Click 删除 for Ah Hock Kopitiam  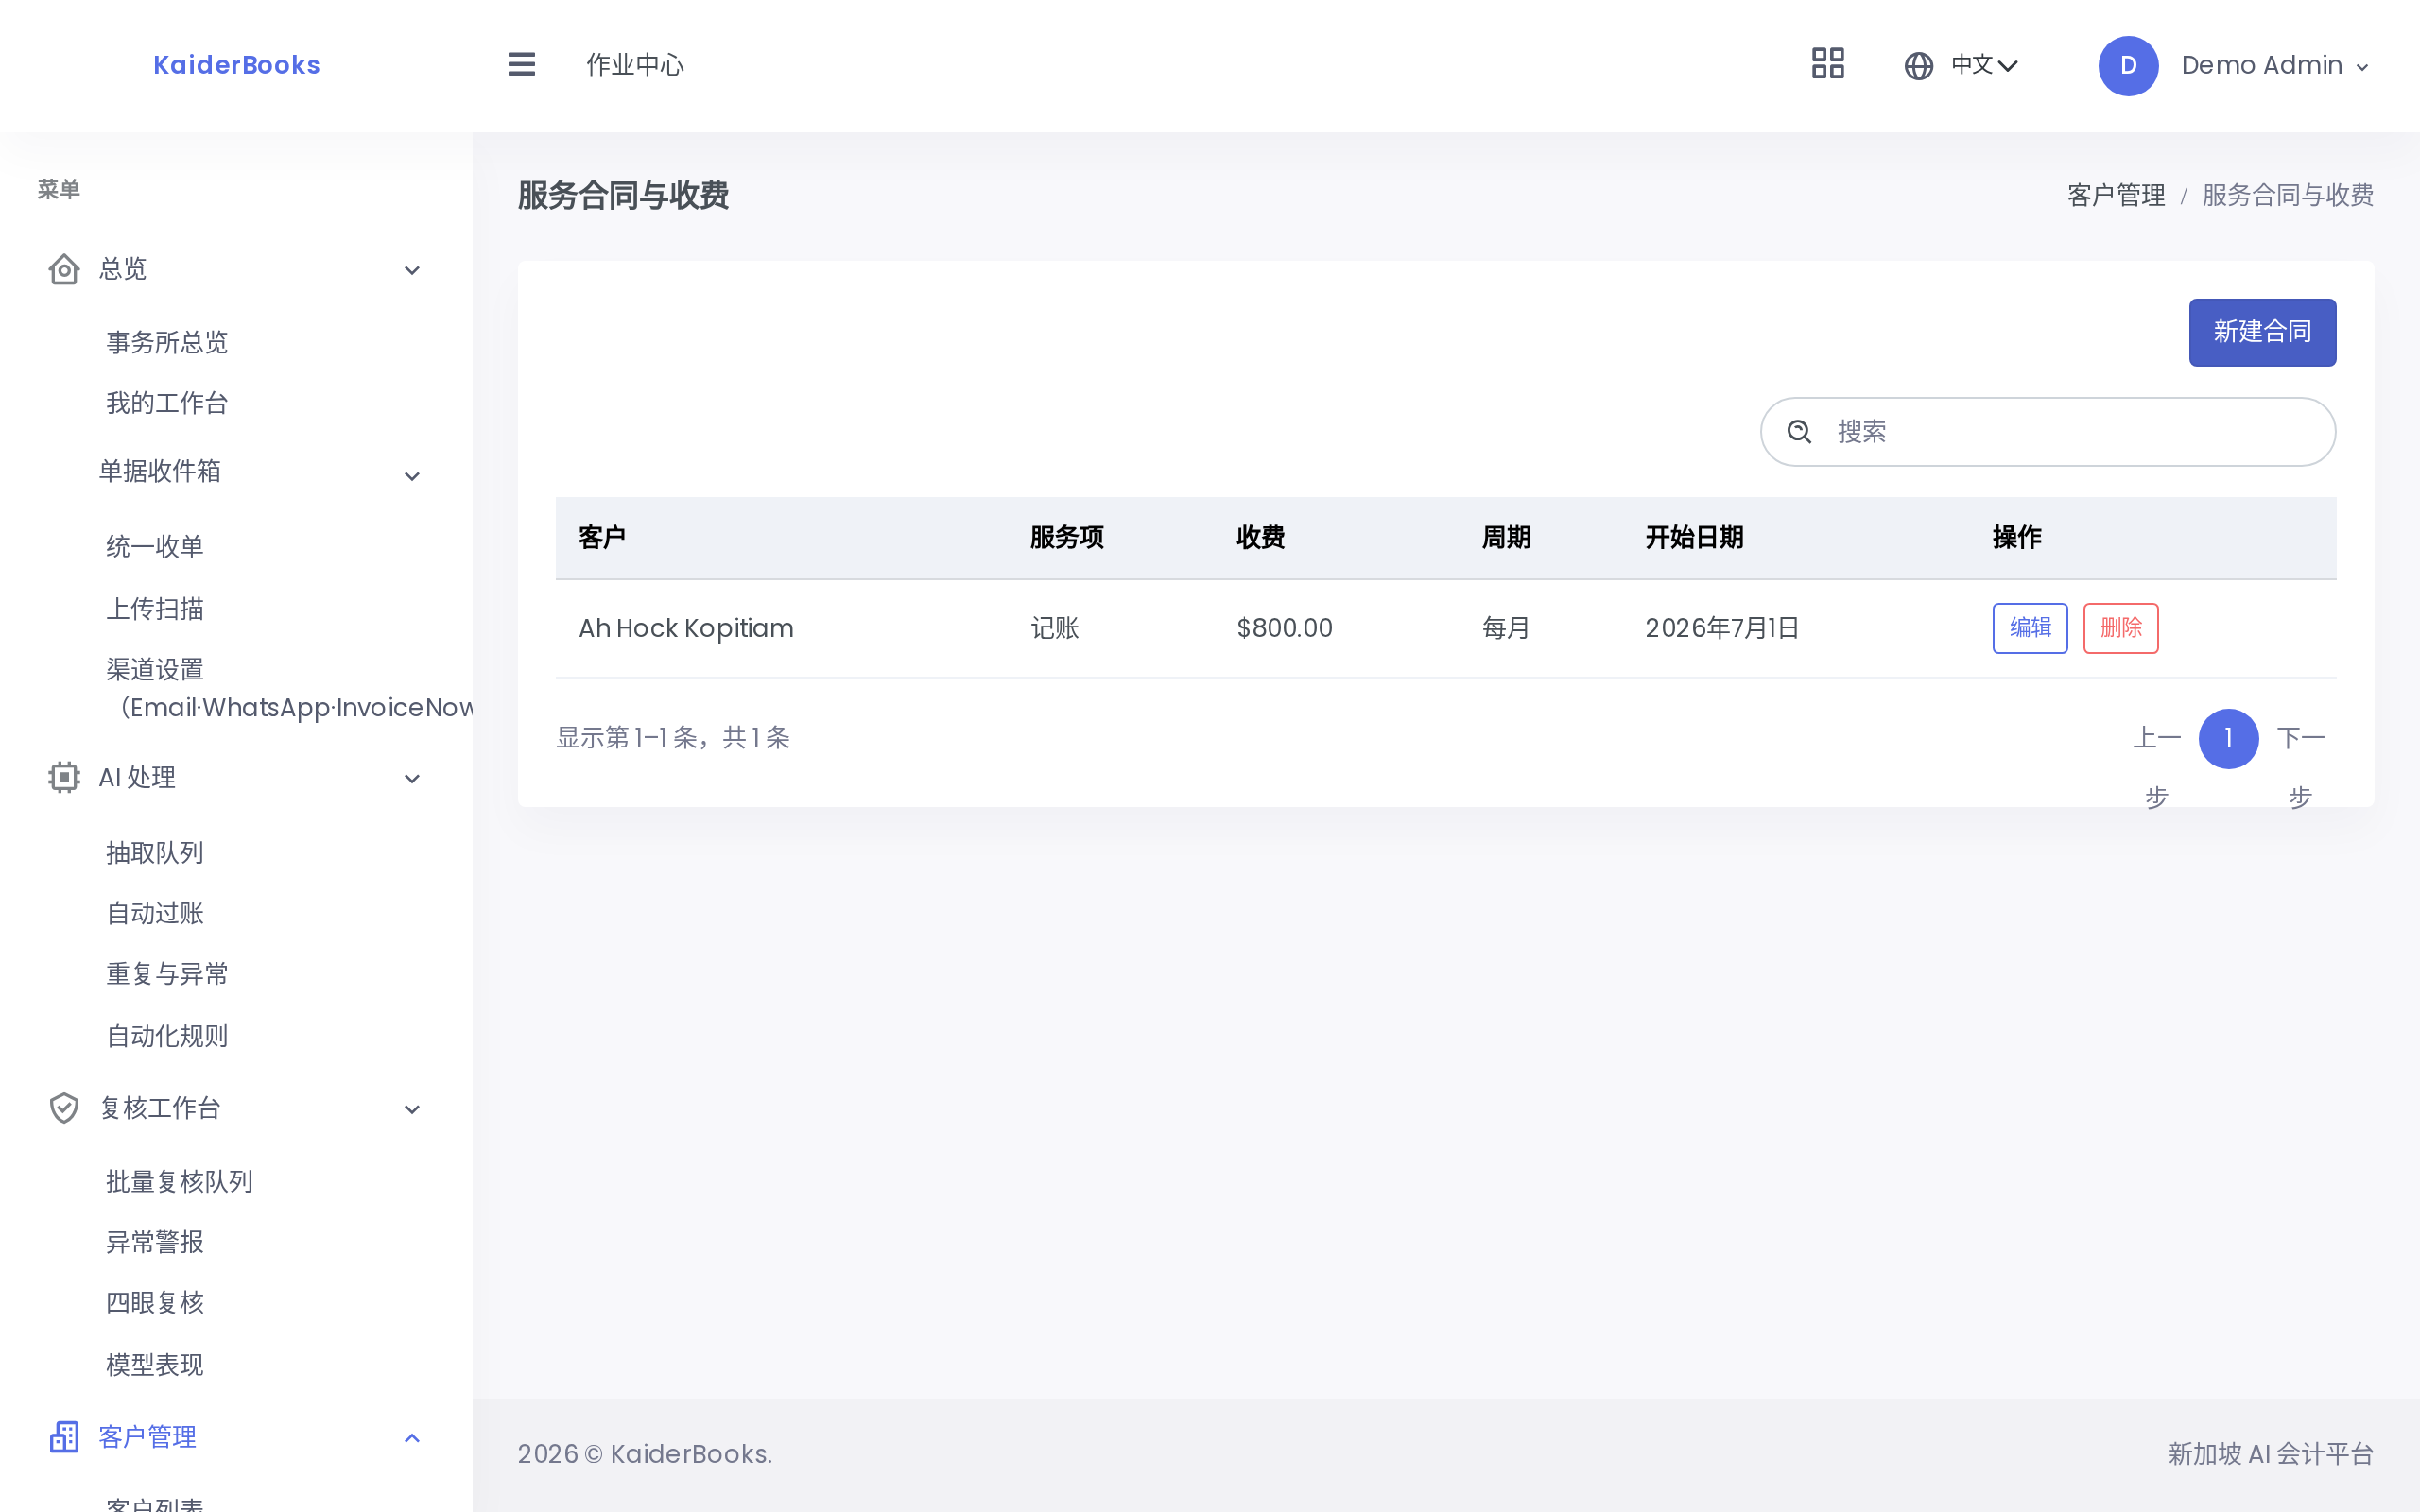[2120, 628]
